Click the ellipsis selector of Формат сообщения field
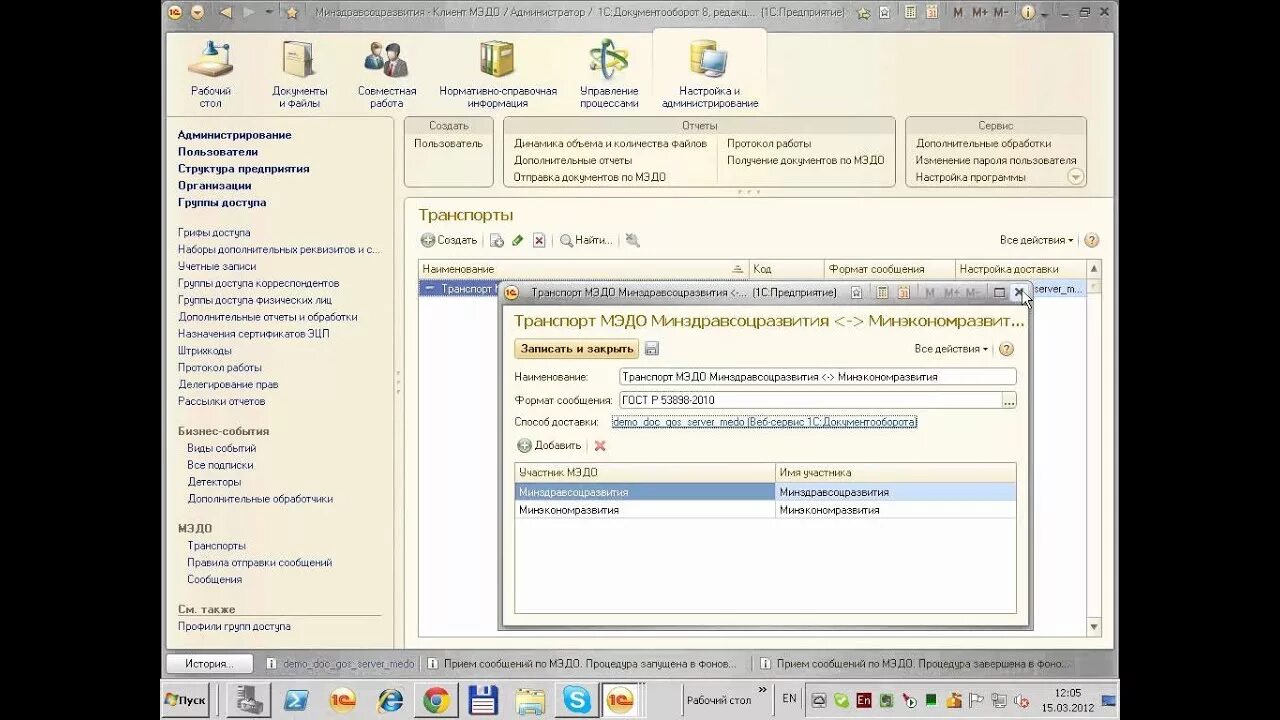1280x720 pixels. pyautogui.click(x=1009, y=400)
